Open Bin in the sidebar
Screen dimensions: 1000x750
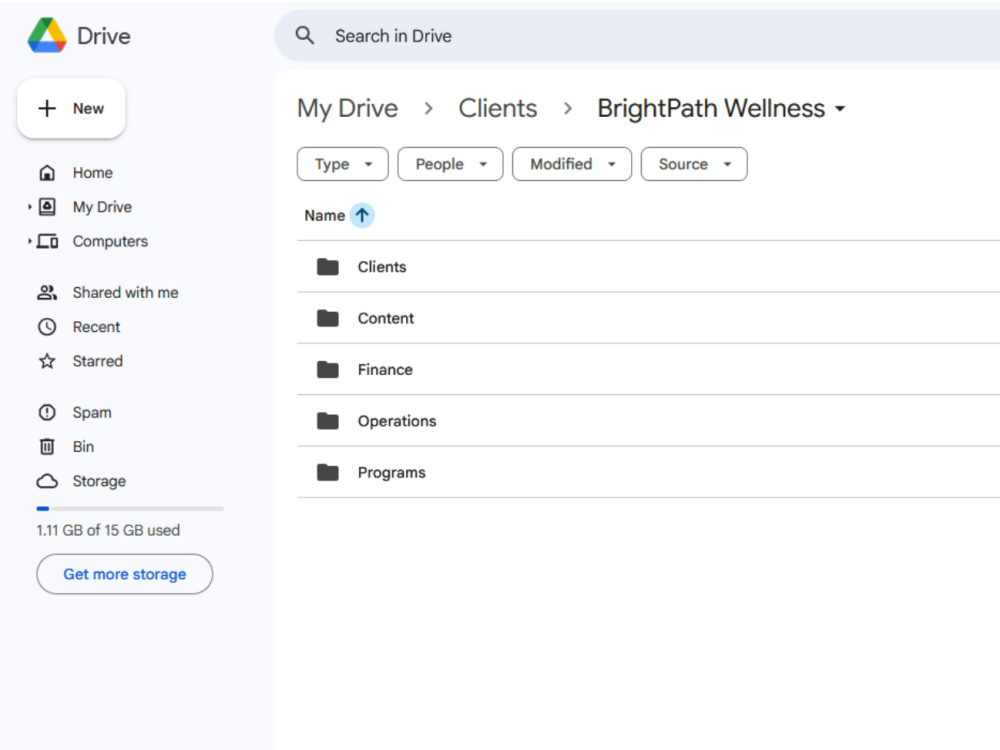point(84,446)
